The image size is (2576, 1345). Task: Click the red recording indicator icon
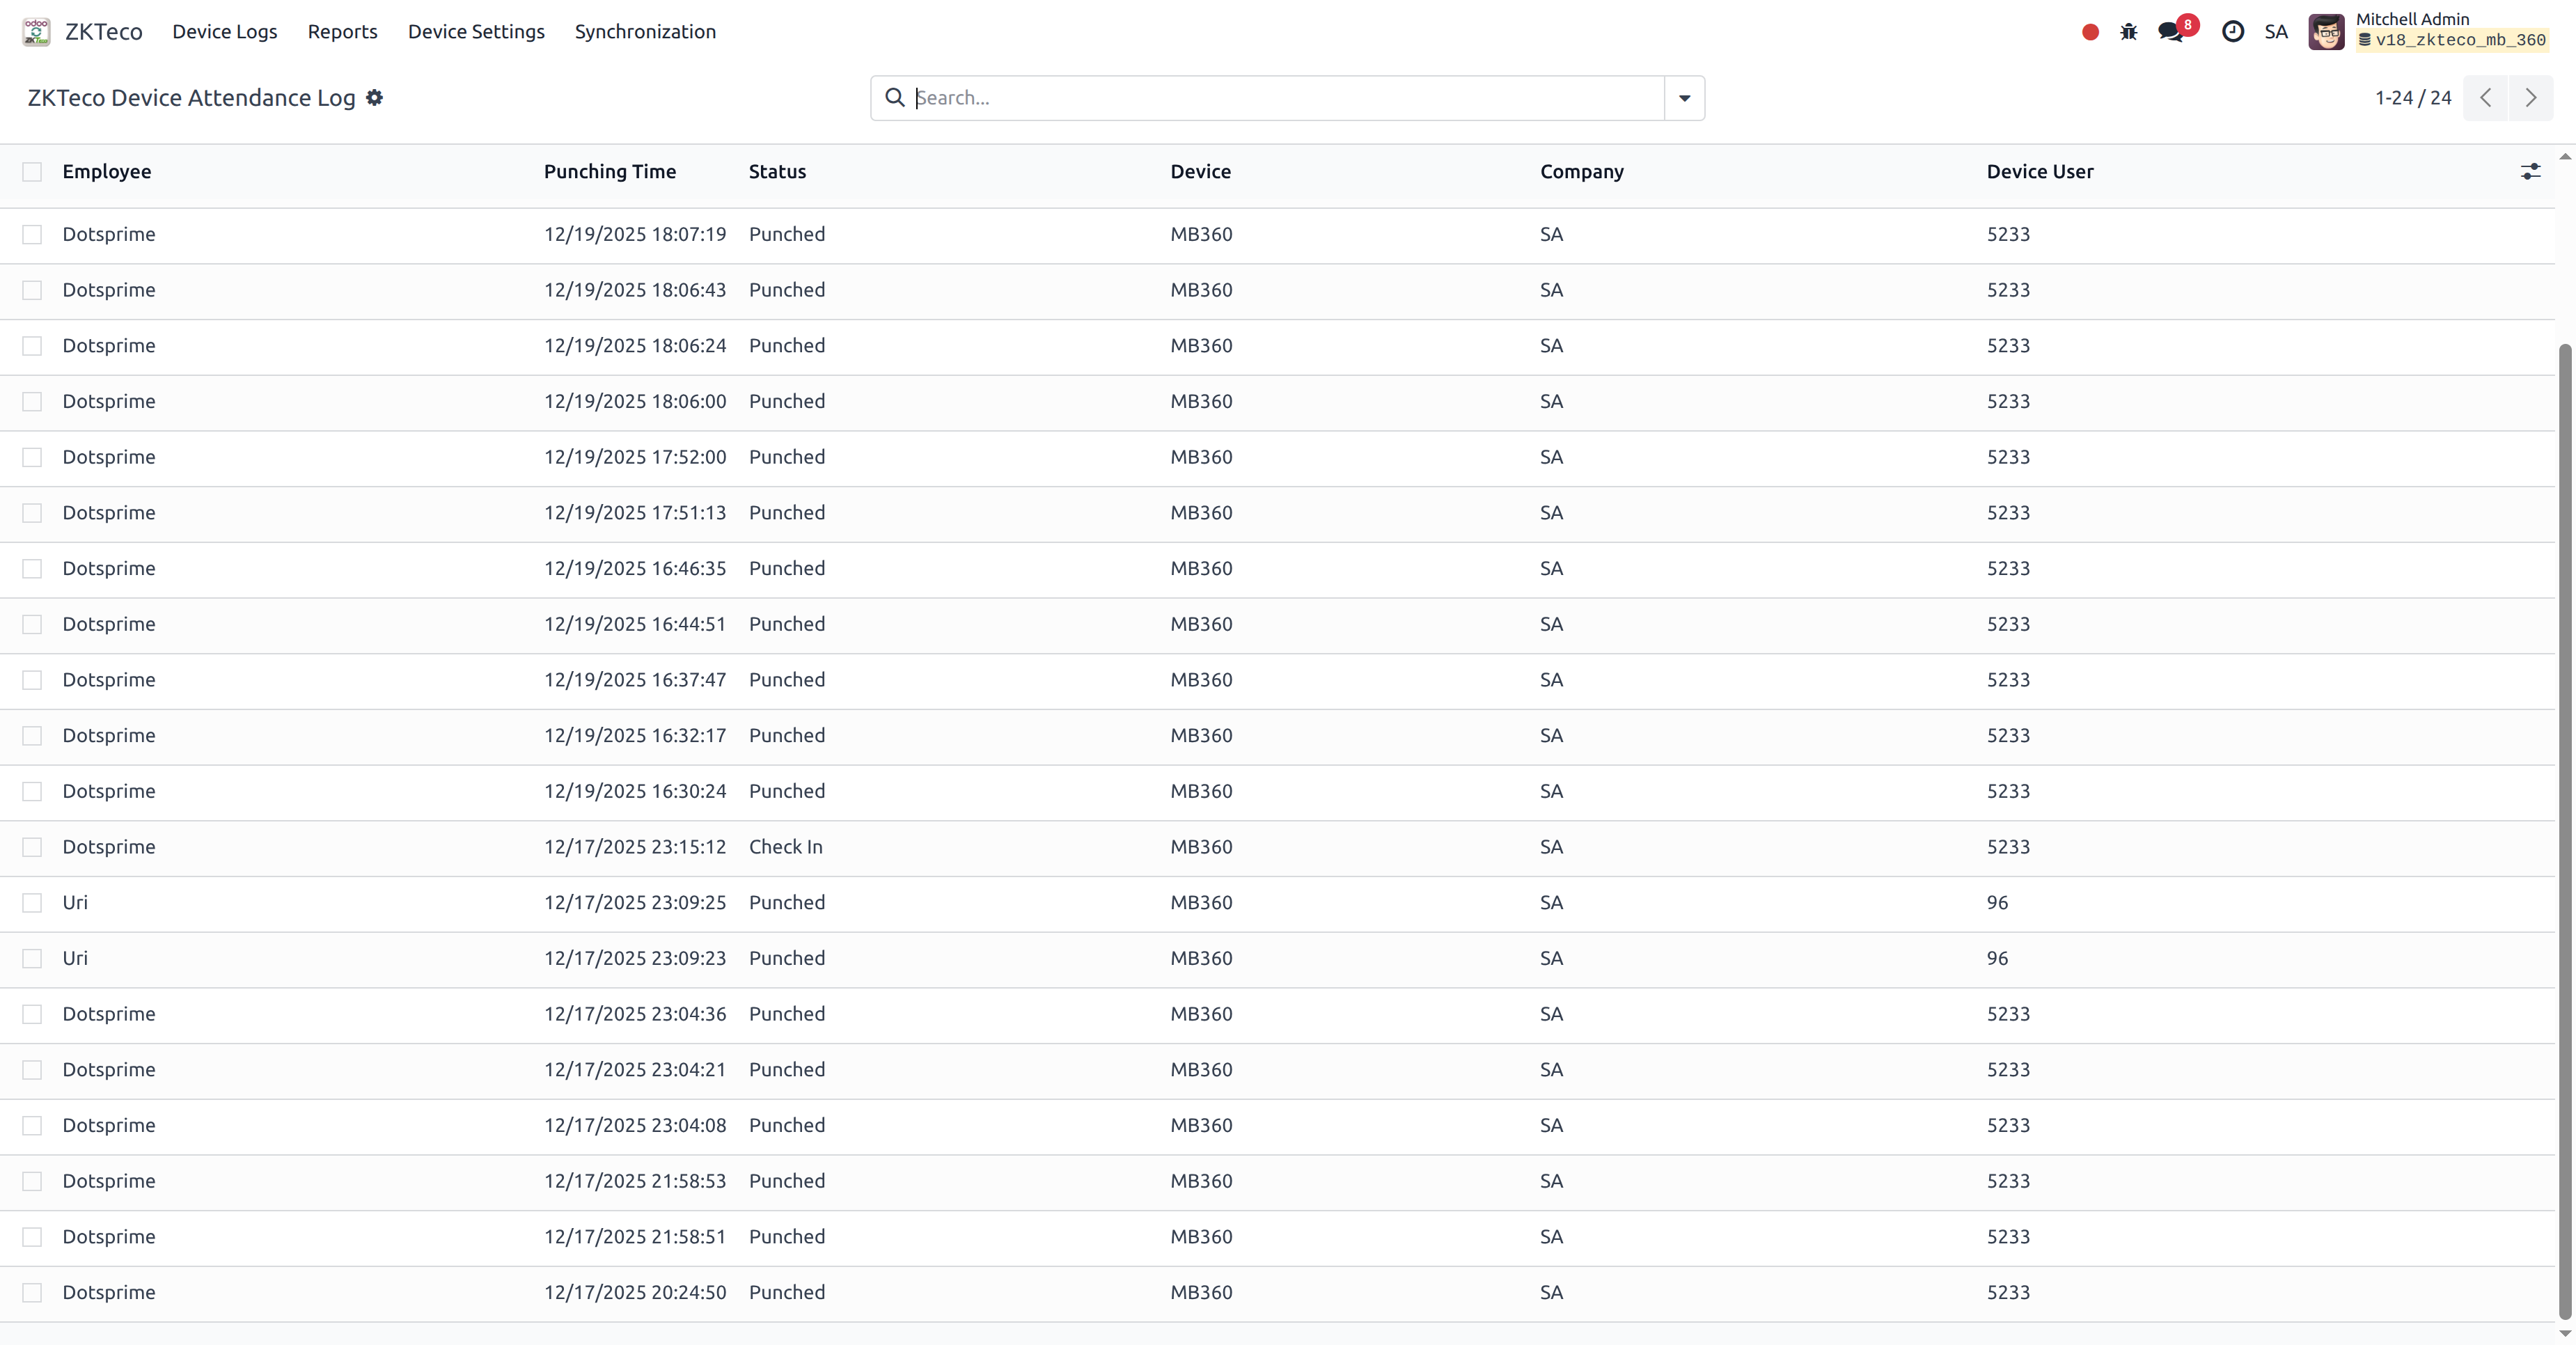point(2089,31)
